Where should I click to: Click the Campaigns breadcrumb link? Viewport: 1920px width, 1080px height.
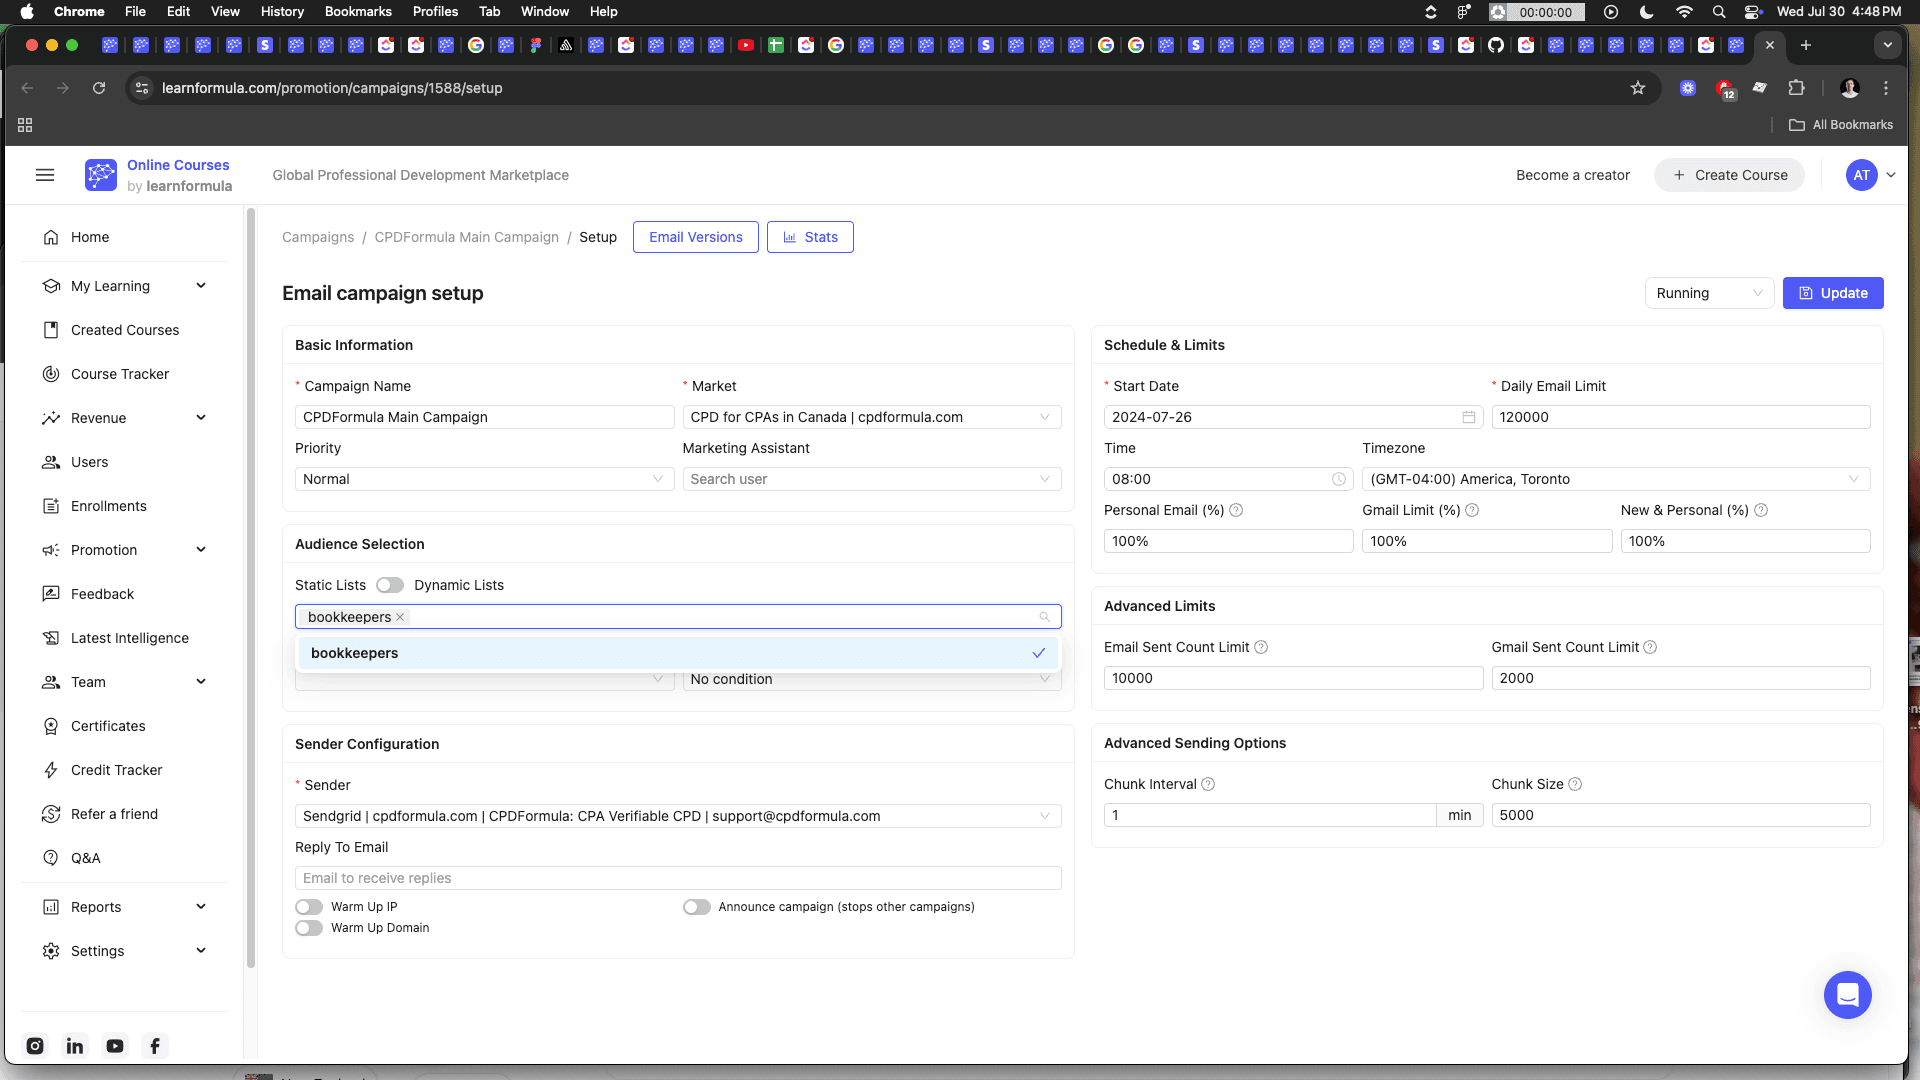318,237
